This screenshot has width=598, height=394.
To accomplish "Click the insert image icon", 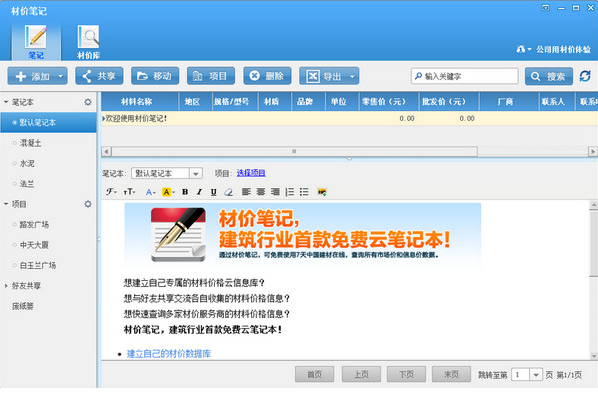I will 322,192.
